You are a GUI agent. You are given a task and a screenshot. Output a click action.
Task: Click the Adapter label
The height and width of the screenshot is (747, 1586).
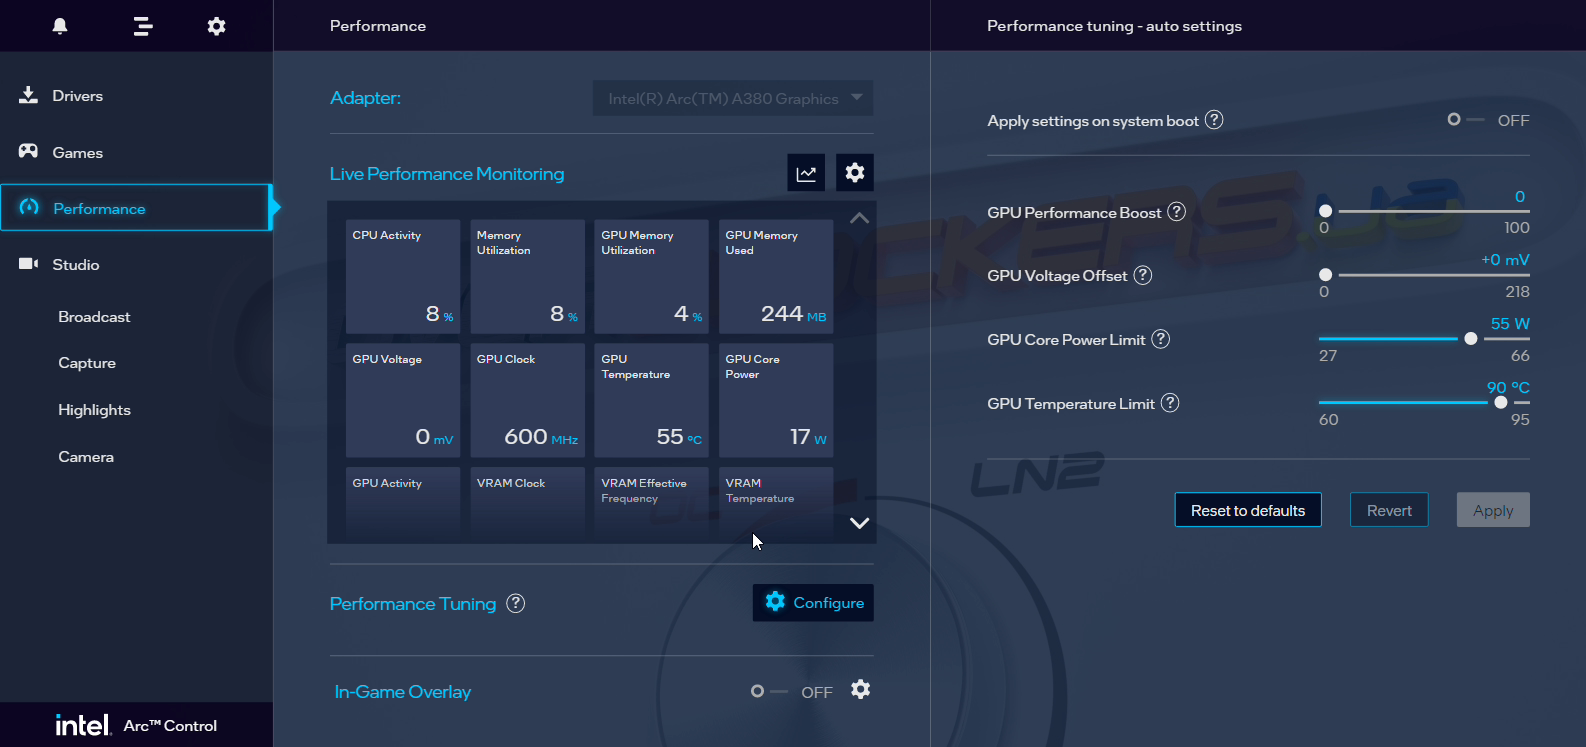pyautogui.click(x=365, y=98)
